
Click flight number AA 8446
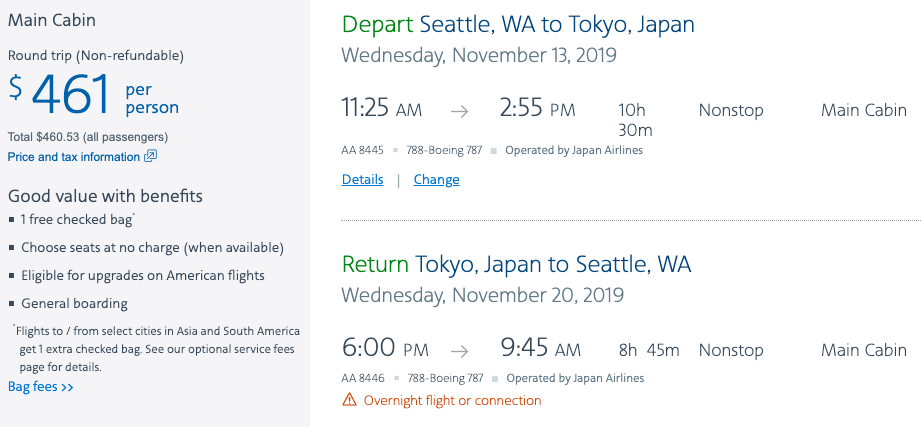coord(362,379)
